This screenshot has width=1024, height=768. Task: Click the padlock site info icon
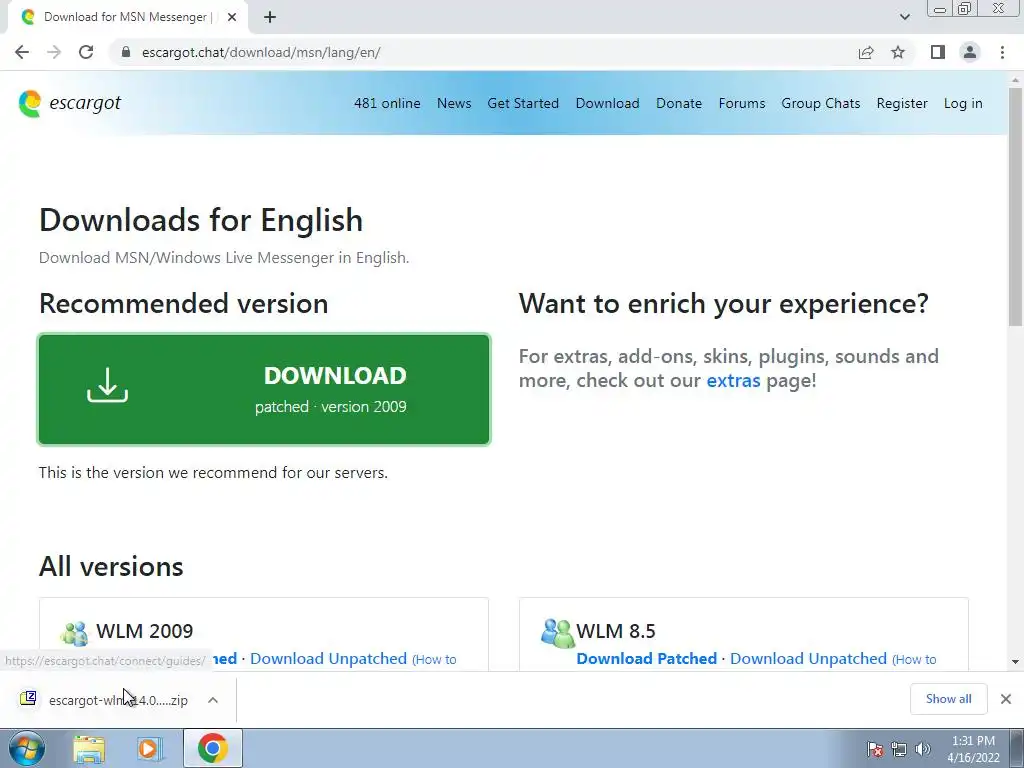[x=125, y=52]
